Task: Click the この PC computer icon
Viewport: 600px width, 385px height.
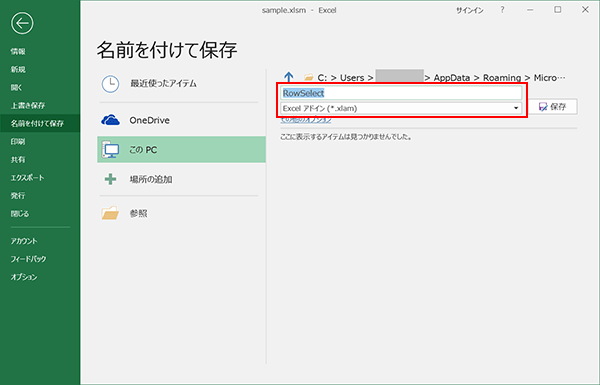Action: point(111,150)
